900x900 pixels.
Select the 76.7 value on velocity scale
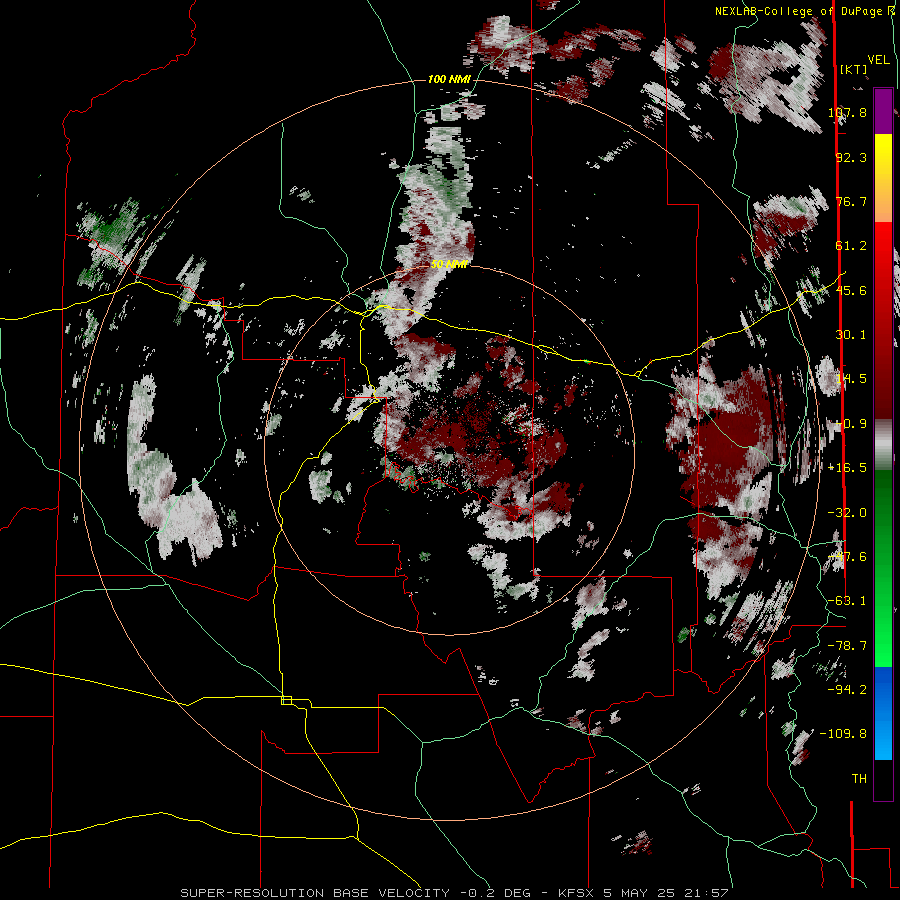click(x=851, y=201)
